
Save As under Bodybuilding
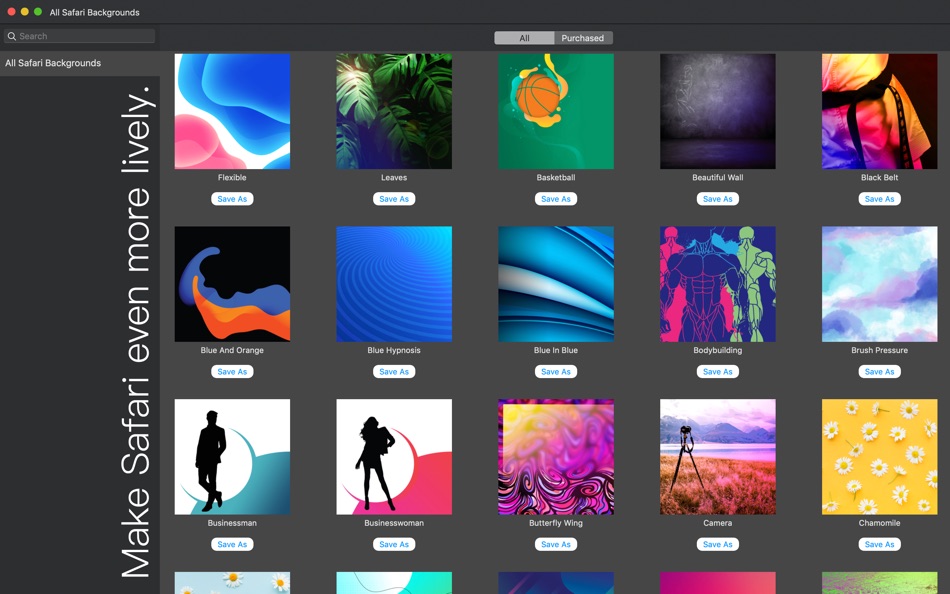tap(717, 372)
